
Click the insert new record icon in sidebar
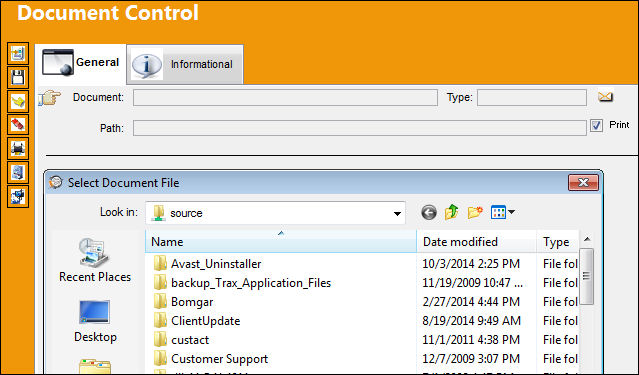pyautogui.click(x=18, y=53)
